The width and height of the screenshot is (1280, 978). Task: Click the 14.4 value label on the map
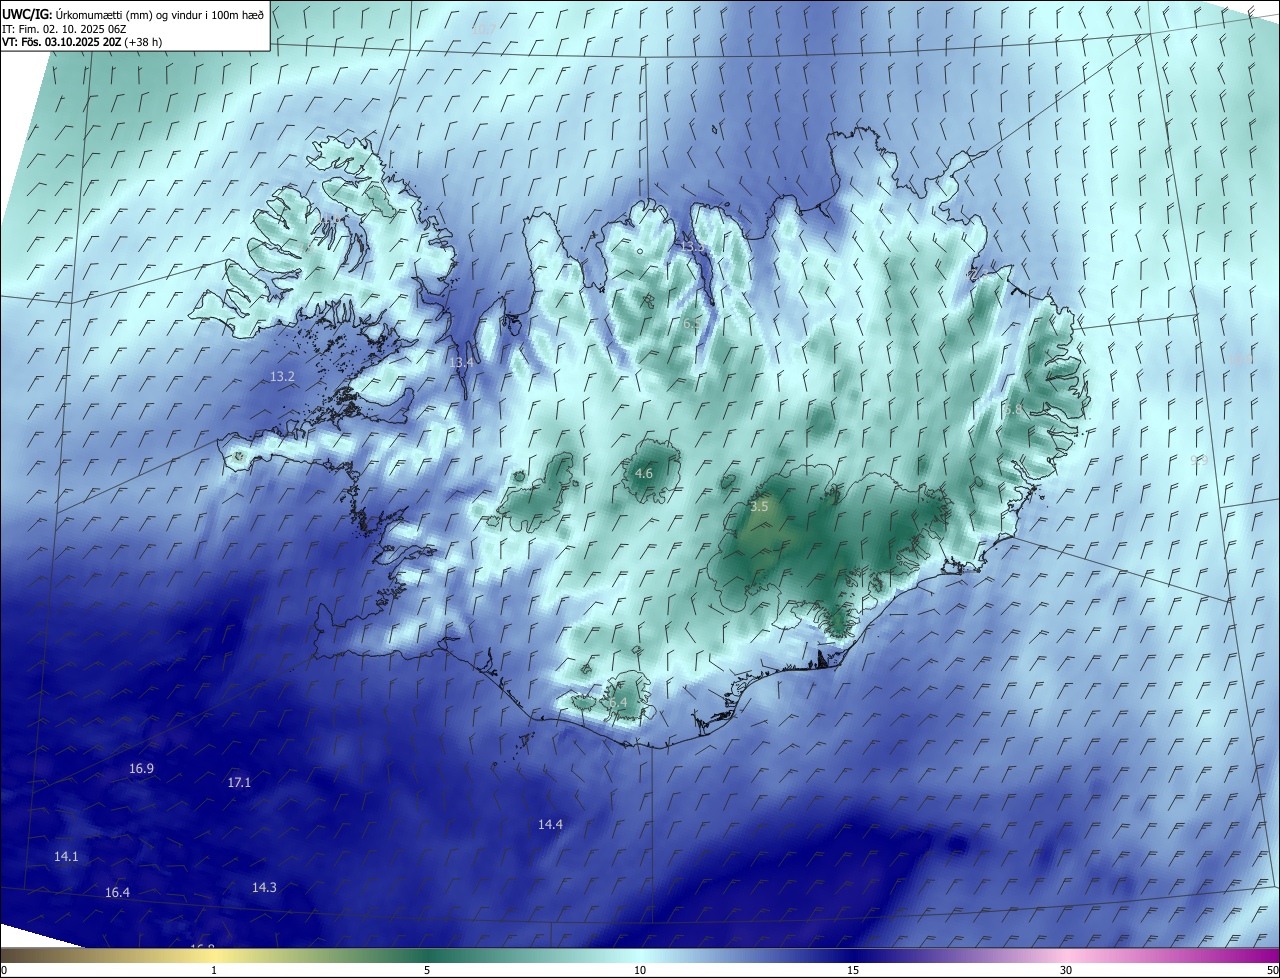550,825
